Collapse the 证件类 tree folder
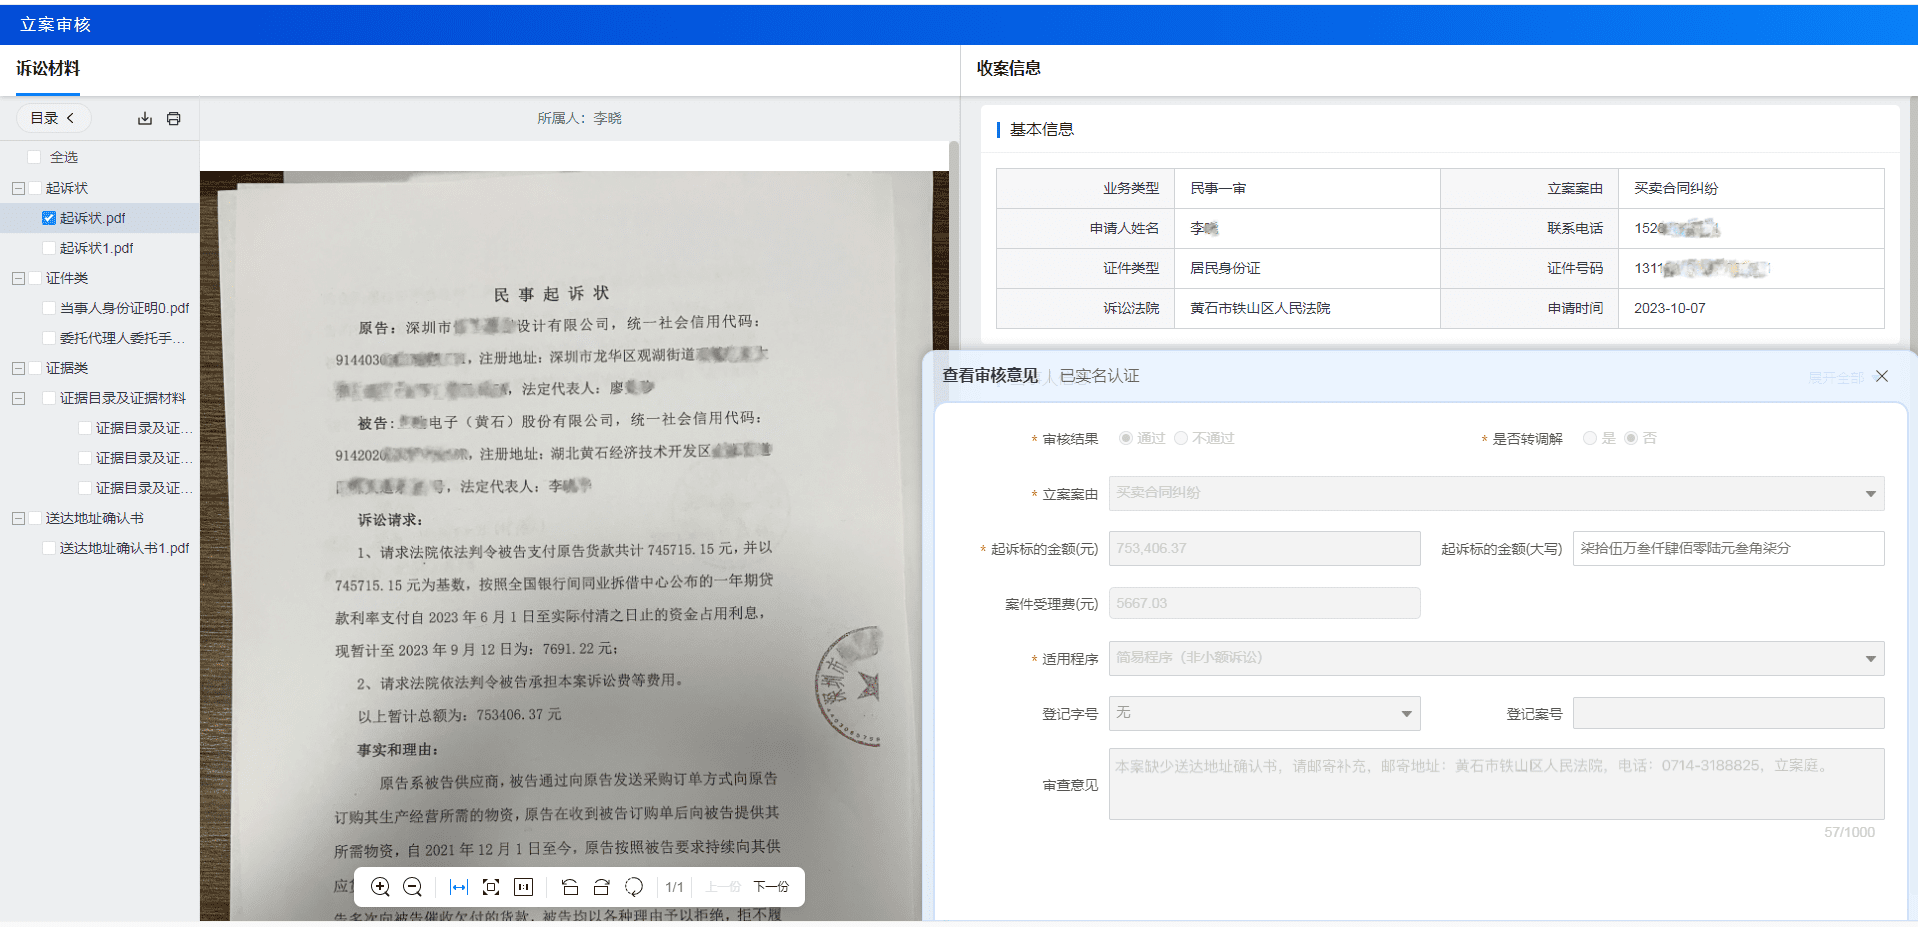This screenshot has height=927, width=1918. [x=18, y=278]
